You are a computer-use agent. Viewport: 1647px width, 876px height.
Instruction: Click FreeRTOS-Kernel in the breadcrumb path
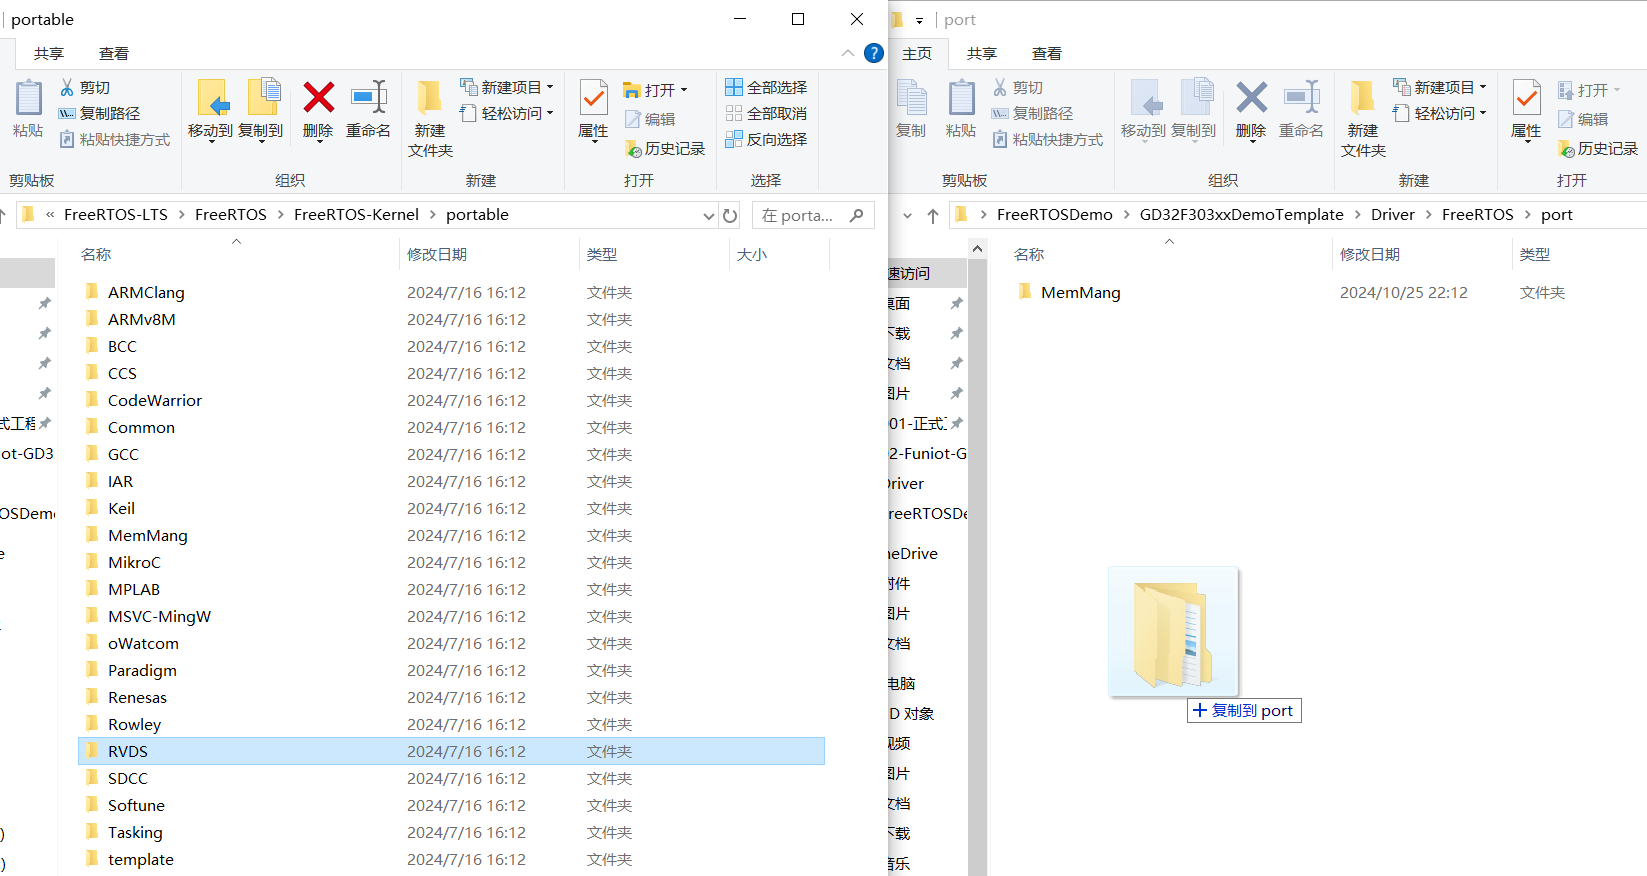[356, 215]
